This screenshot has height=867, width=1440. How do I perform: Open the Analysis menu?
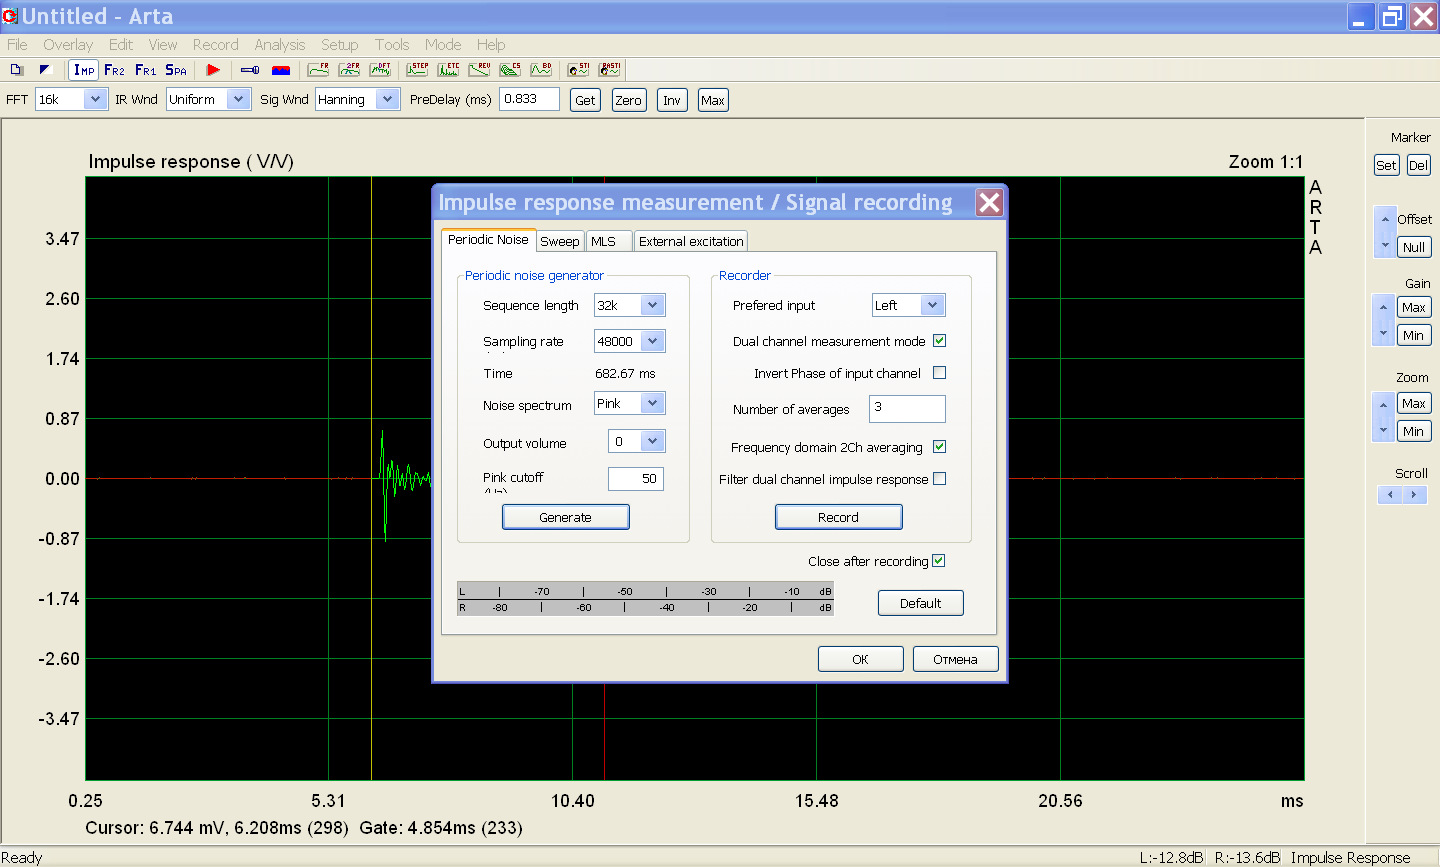(279, 45)
